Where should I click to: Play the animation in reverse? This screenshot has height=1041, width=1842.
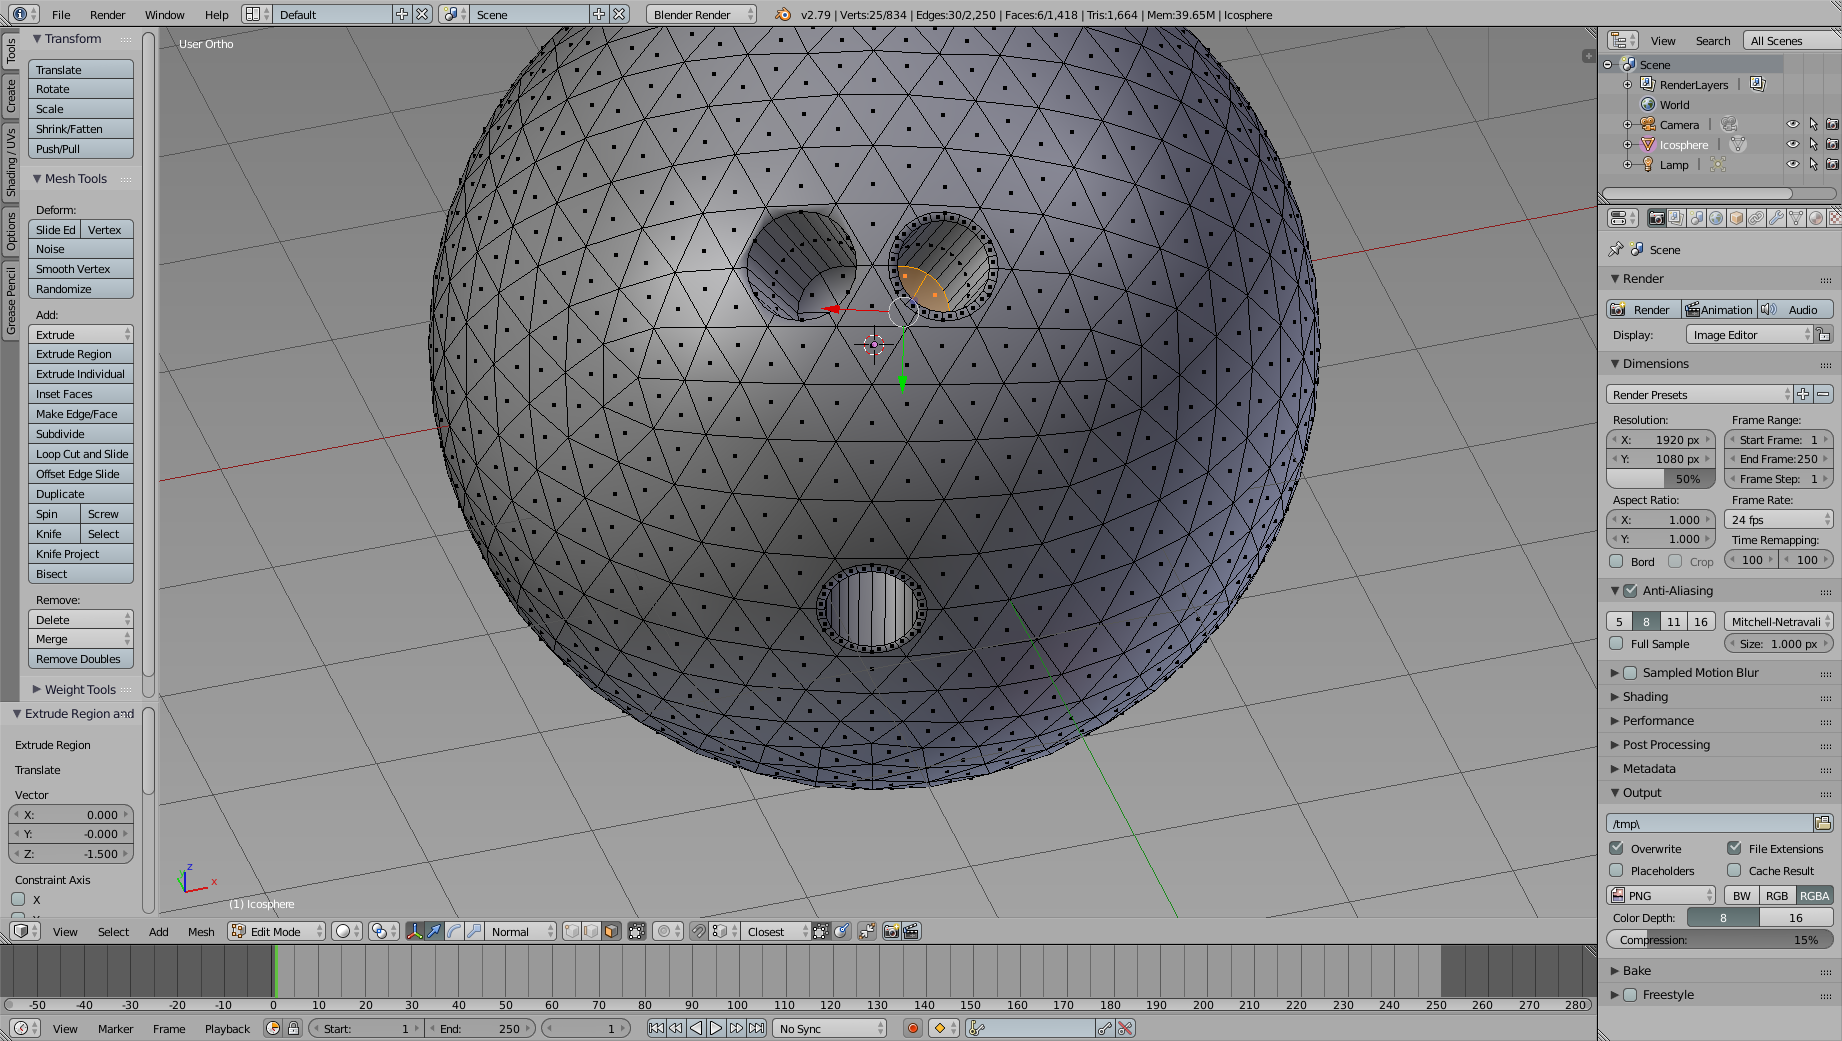[696, 1028]
